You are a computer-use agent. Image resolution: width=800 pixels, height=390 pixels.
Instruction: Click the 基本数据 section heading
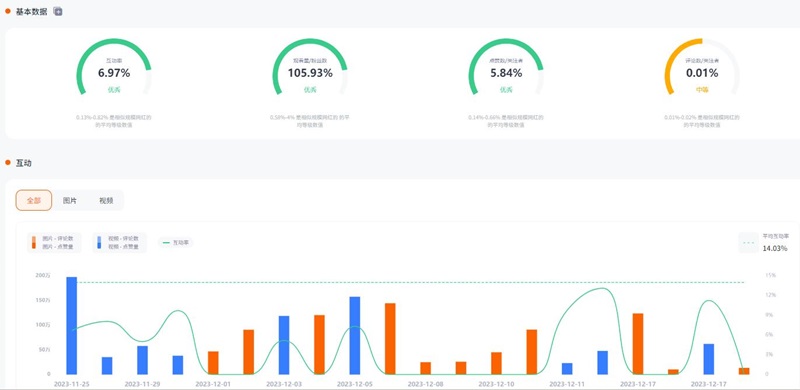point(32,11)
